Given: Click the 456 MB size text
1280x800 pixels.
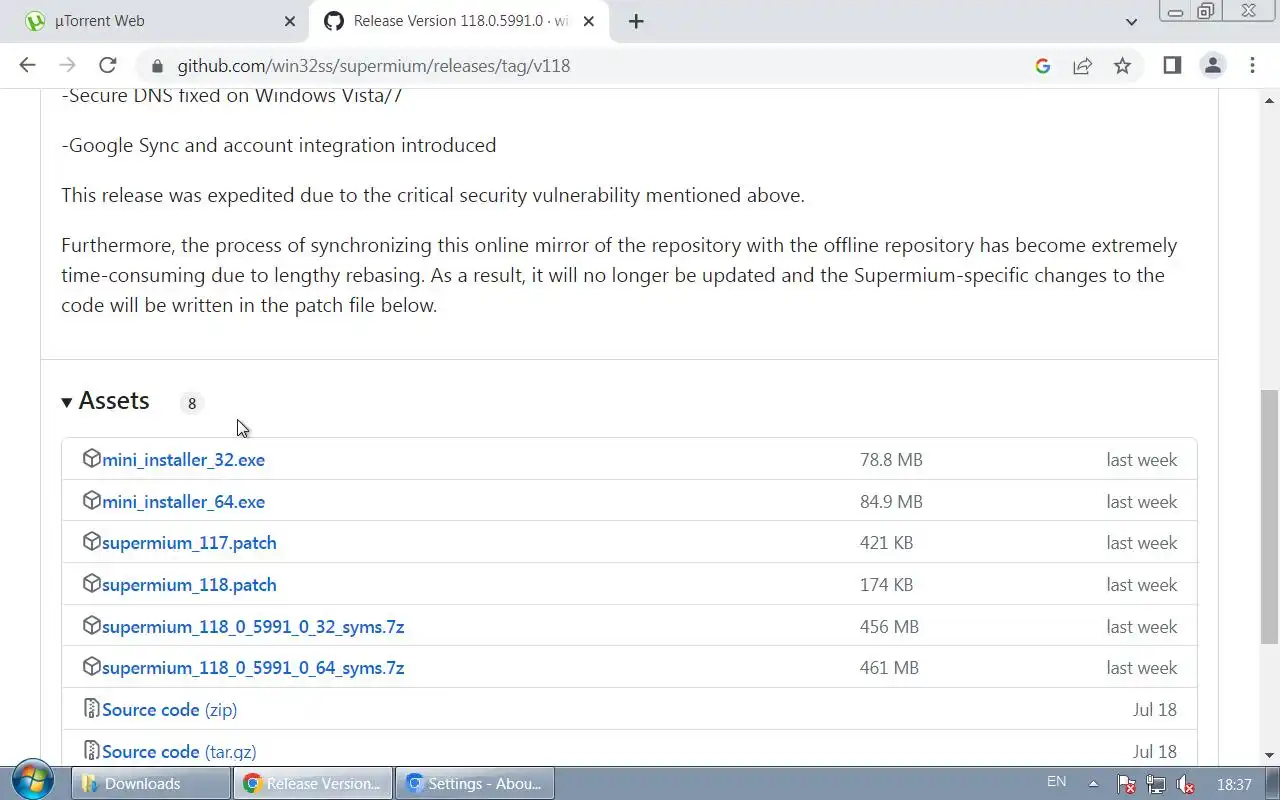Looking at the screenshot, I should click(889, 627).
